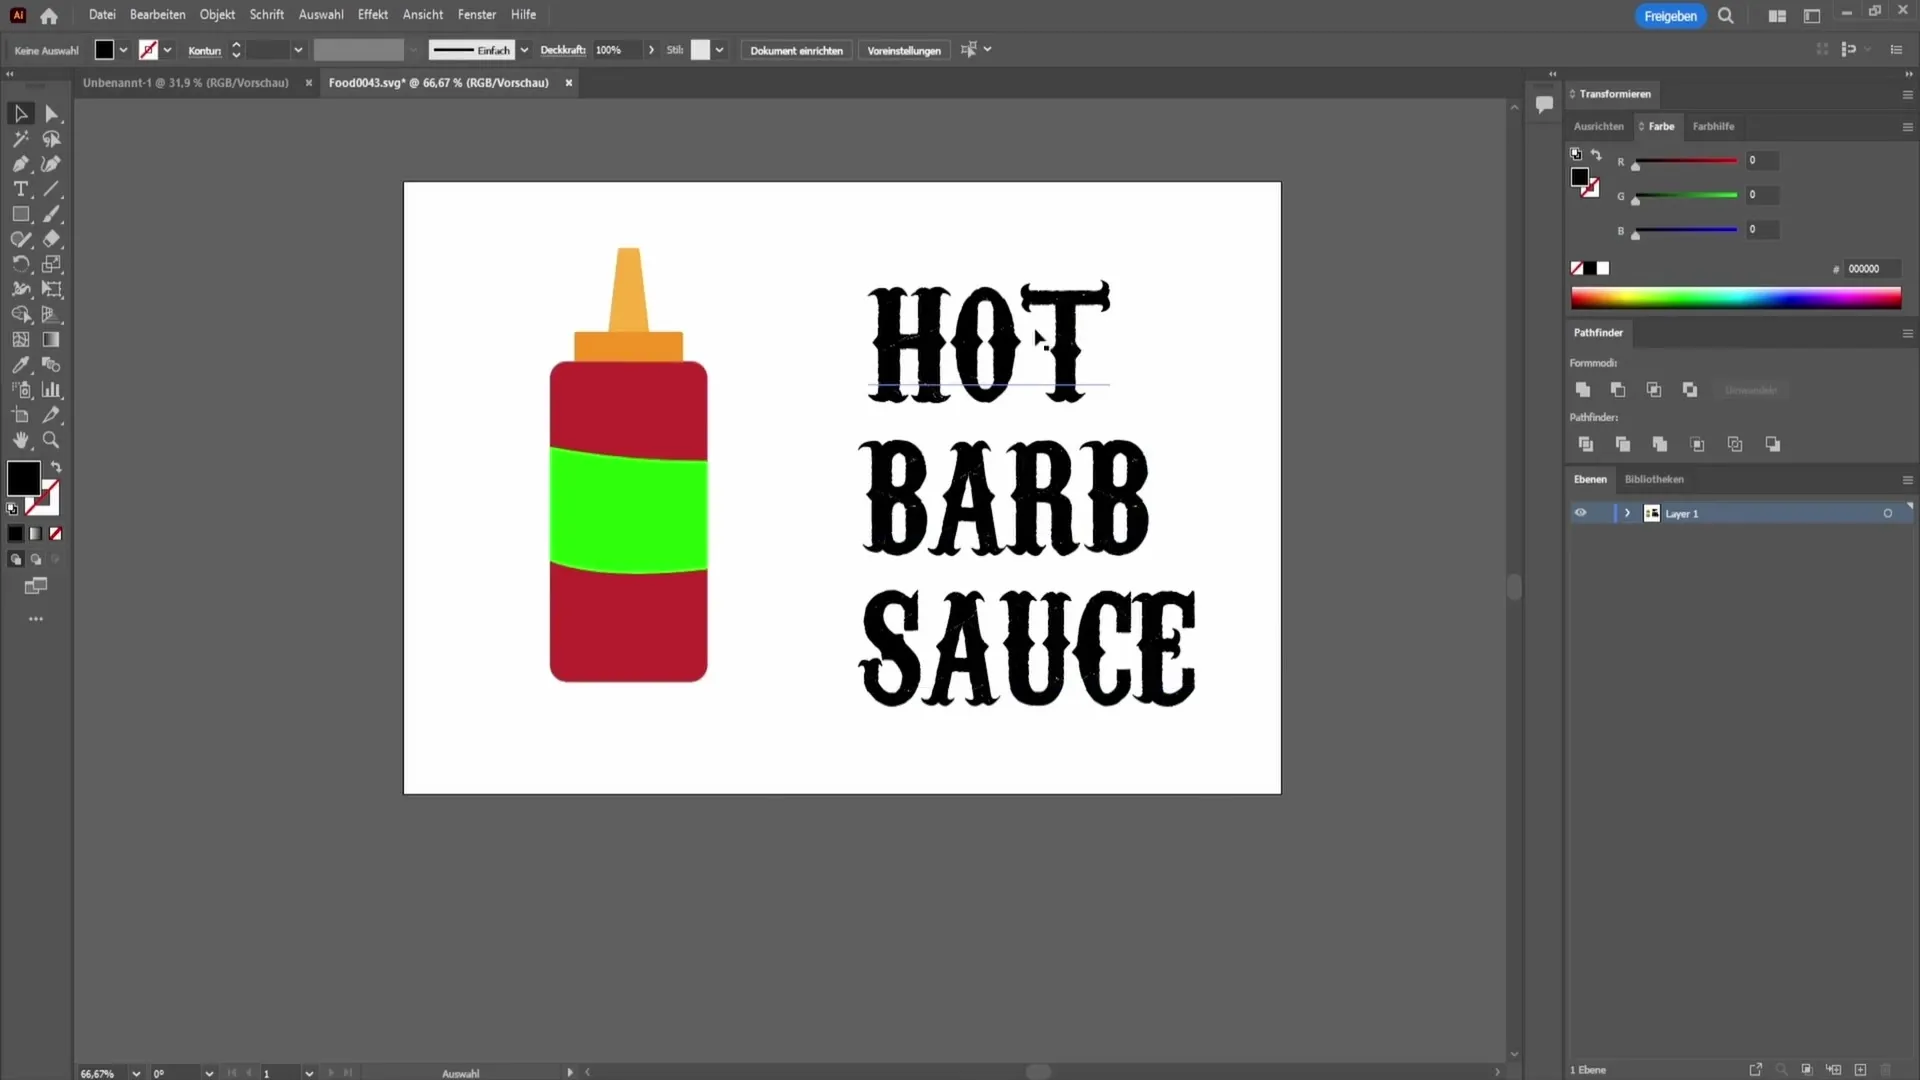The image size is (1920, 1080).
Task: Open the fill color dropdown in control bar
Action: click(x=124, y=50)
